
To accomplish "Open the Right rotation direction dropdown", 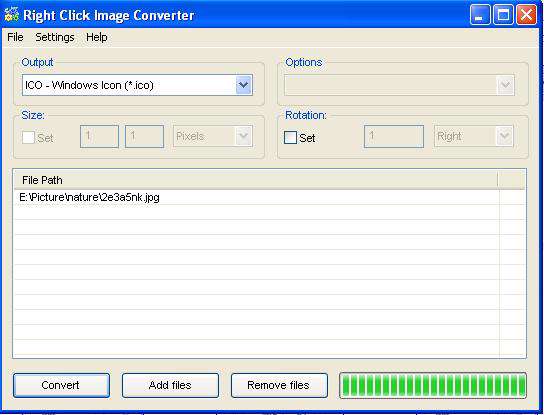I will [504, 136].
